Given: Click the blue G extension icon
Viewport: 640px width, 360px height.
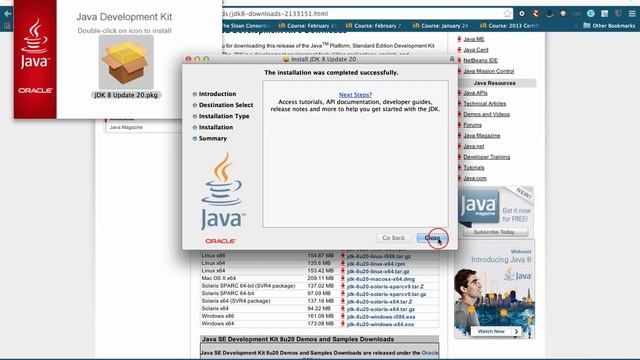Looking at the screenshot, I should pyautogui.click(x=590, y=13).
